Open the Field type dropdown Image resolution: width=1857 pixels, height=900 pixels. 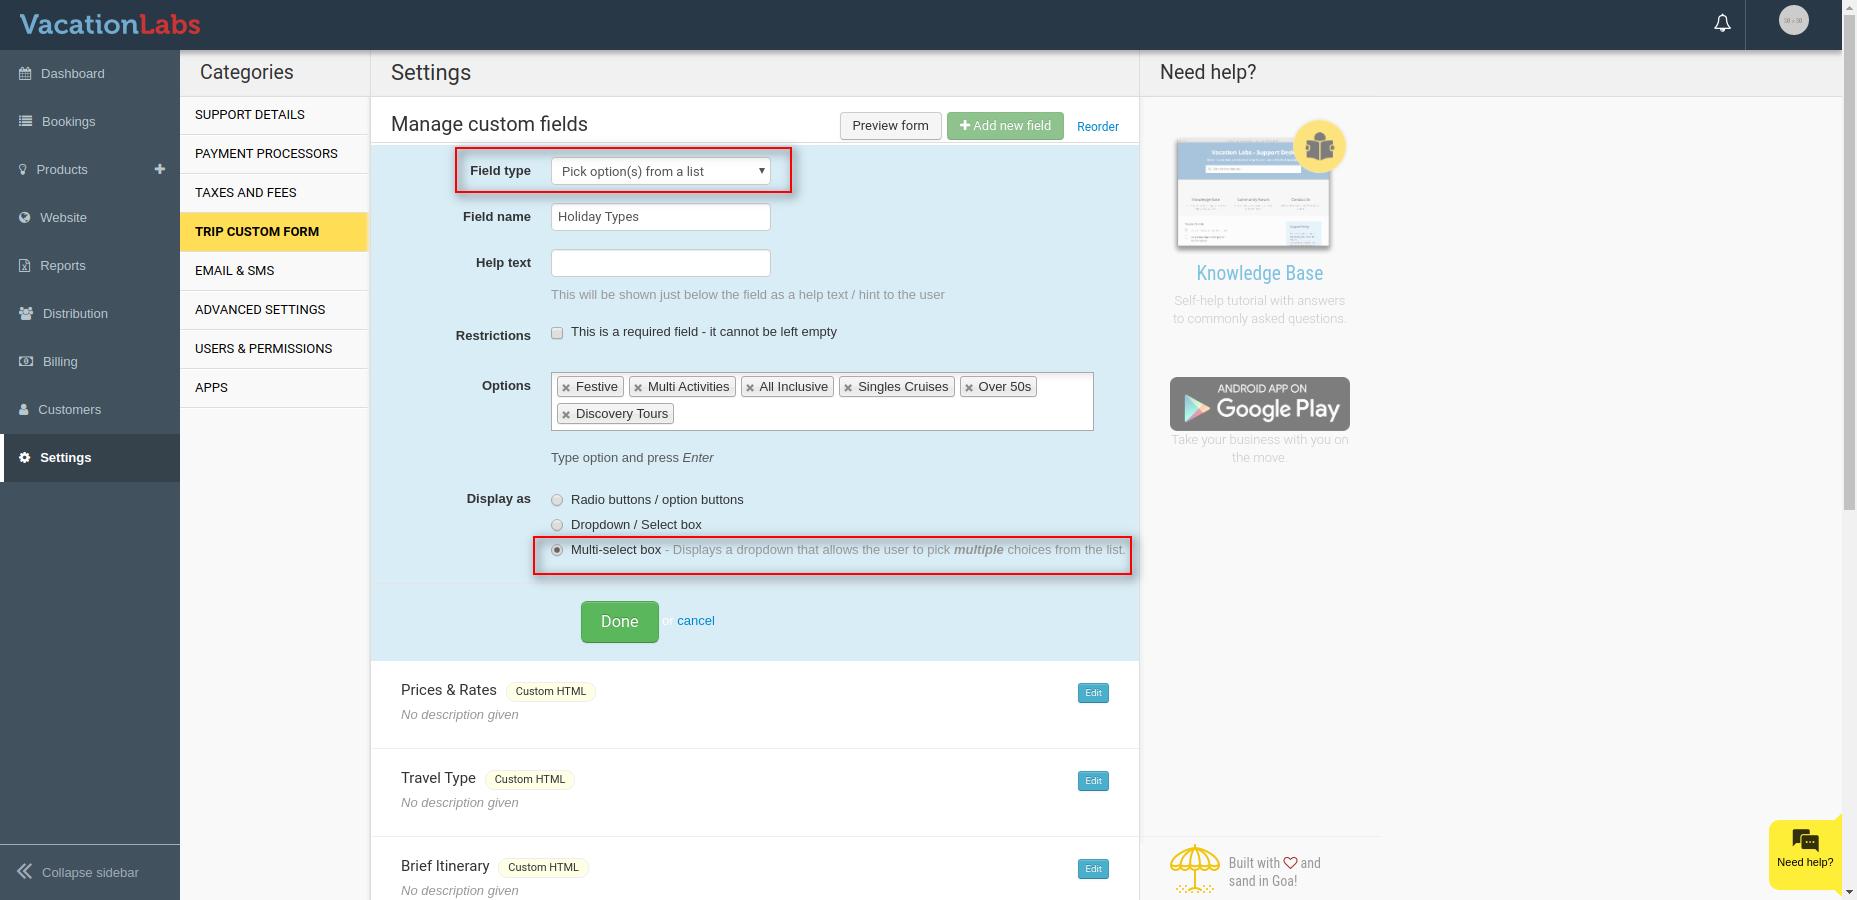(x=660, y=171)
